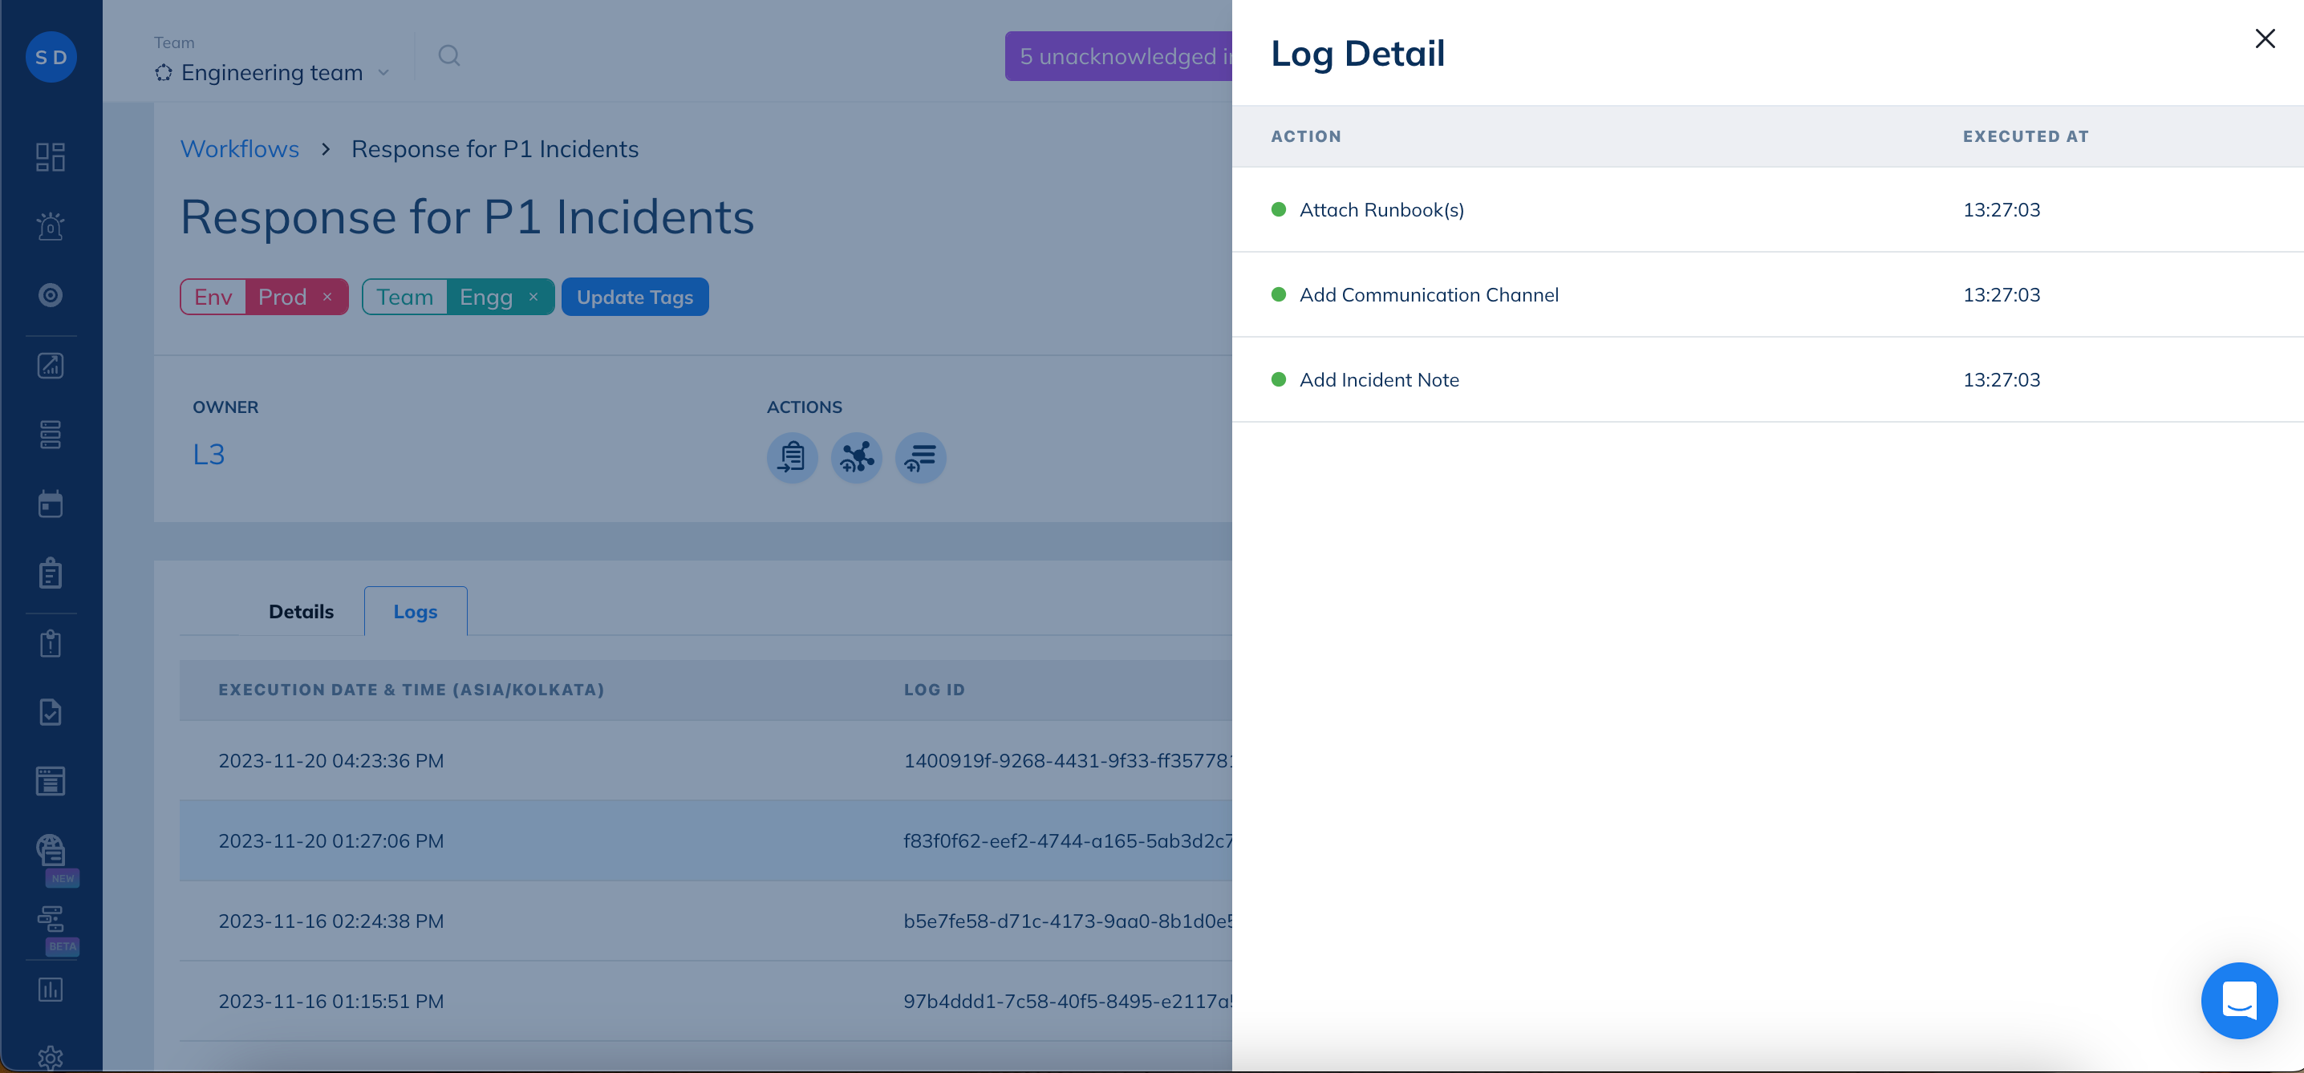Open the L3 owner link
2304x1073 pixels.
click(208, 454)
